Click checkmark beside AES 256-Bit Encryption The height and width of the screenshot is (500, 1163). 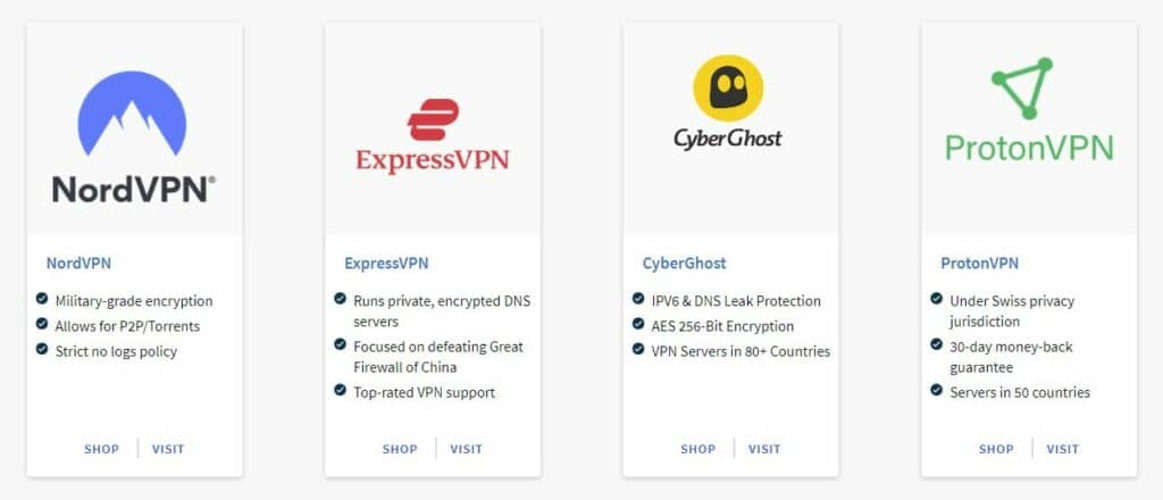[x=638, y=325]
